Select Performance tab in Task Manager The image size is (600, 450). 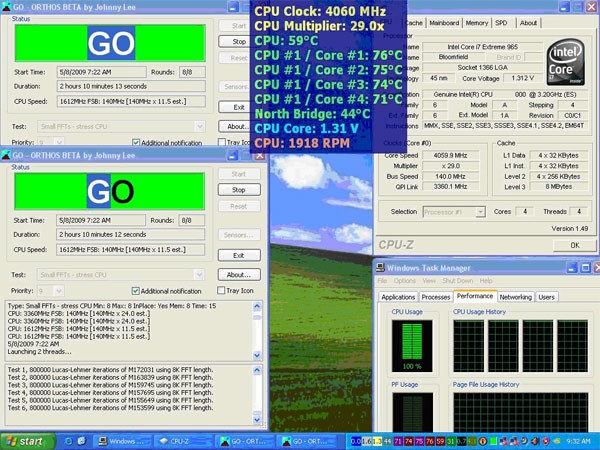click(475, 296)
